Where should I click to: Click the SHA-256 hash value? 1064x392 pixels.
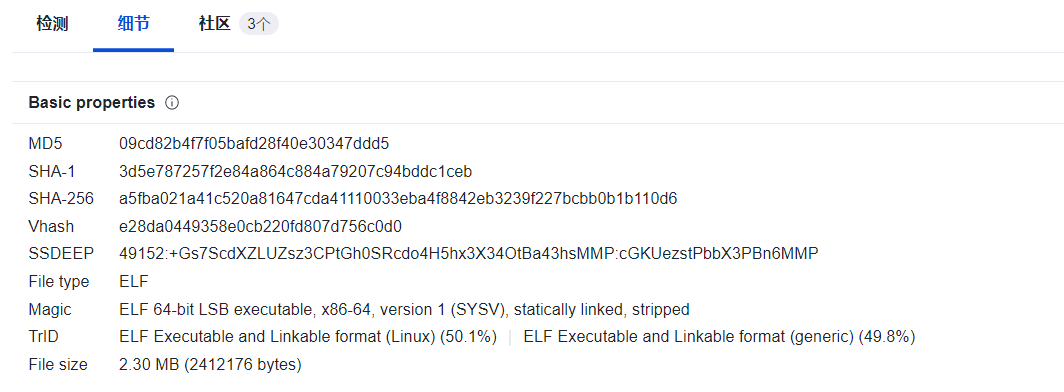pyautogui.click(x=398, y=199)
